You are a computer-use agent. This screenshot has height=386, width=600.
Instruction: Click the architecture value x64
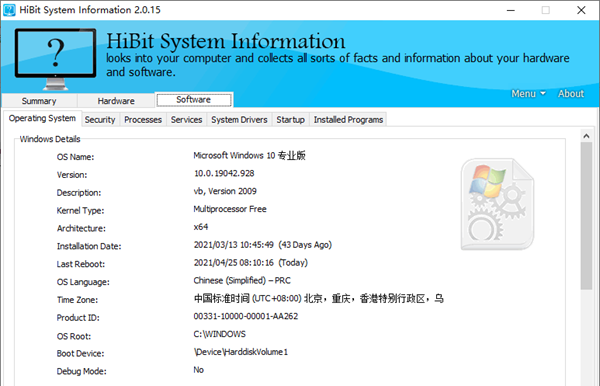[201, 227]
